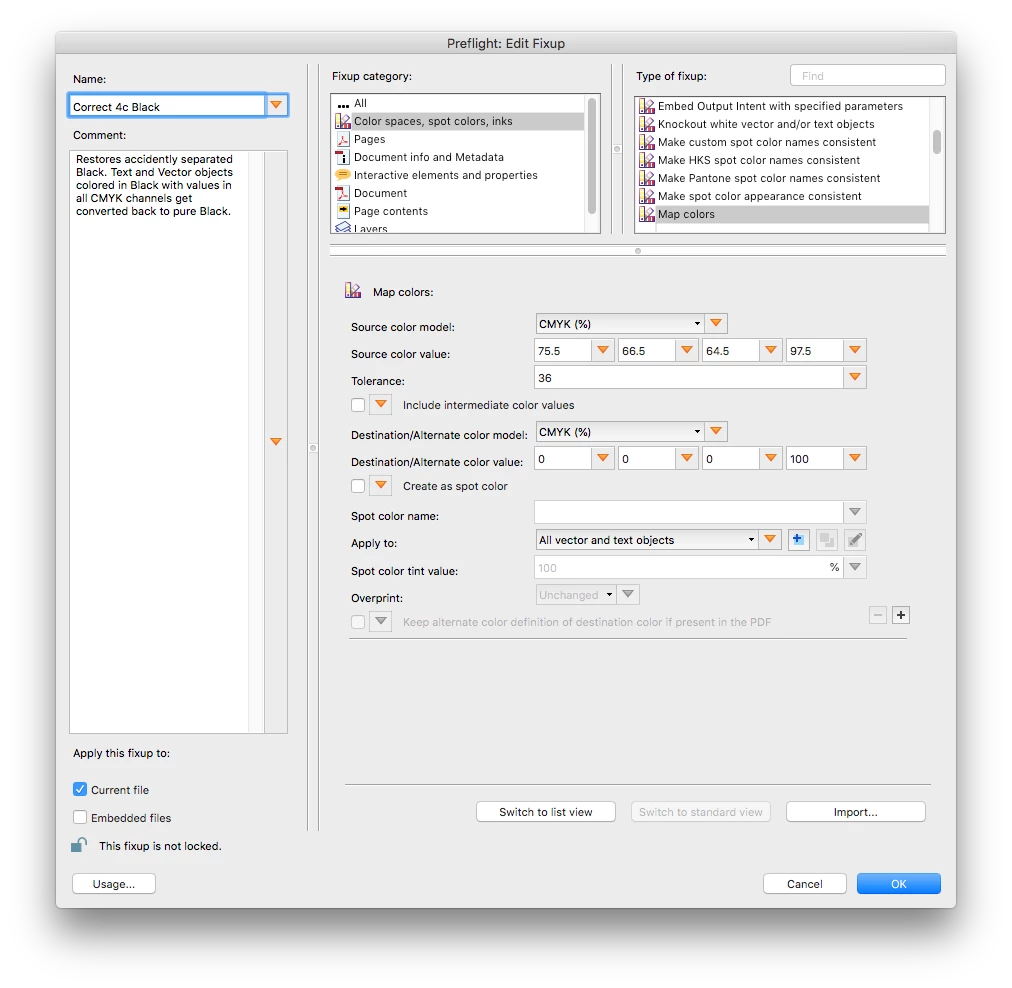Click the orange arrow beside source cyan value 75.5
Screen dimensions: 1012x988
603,350
